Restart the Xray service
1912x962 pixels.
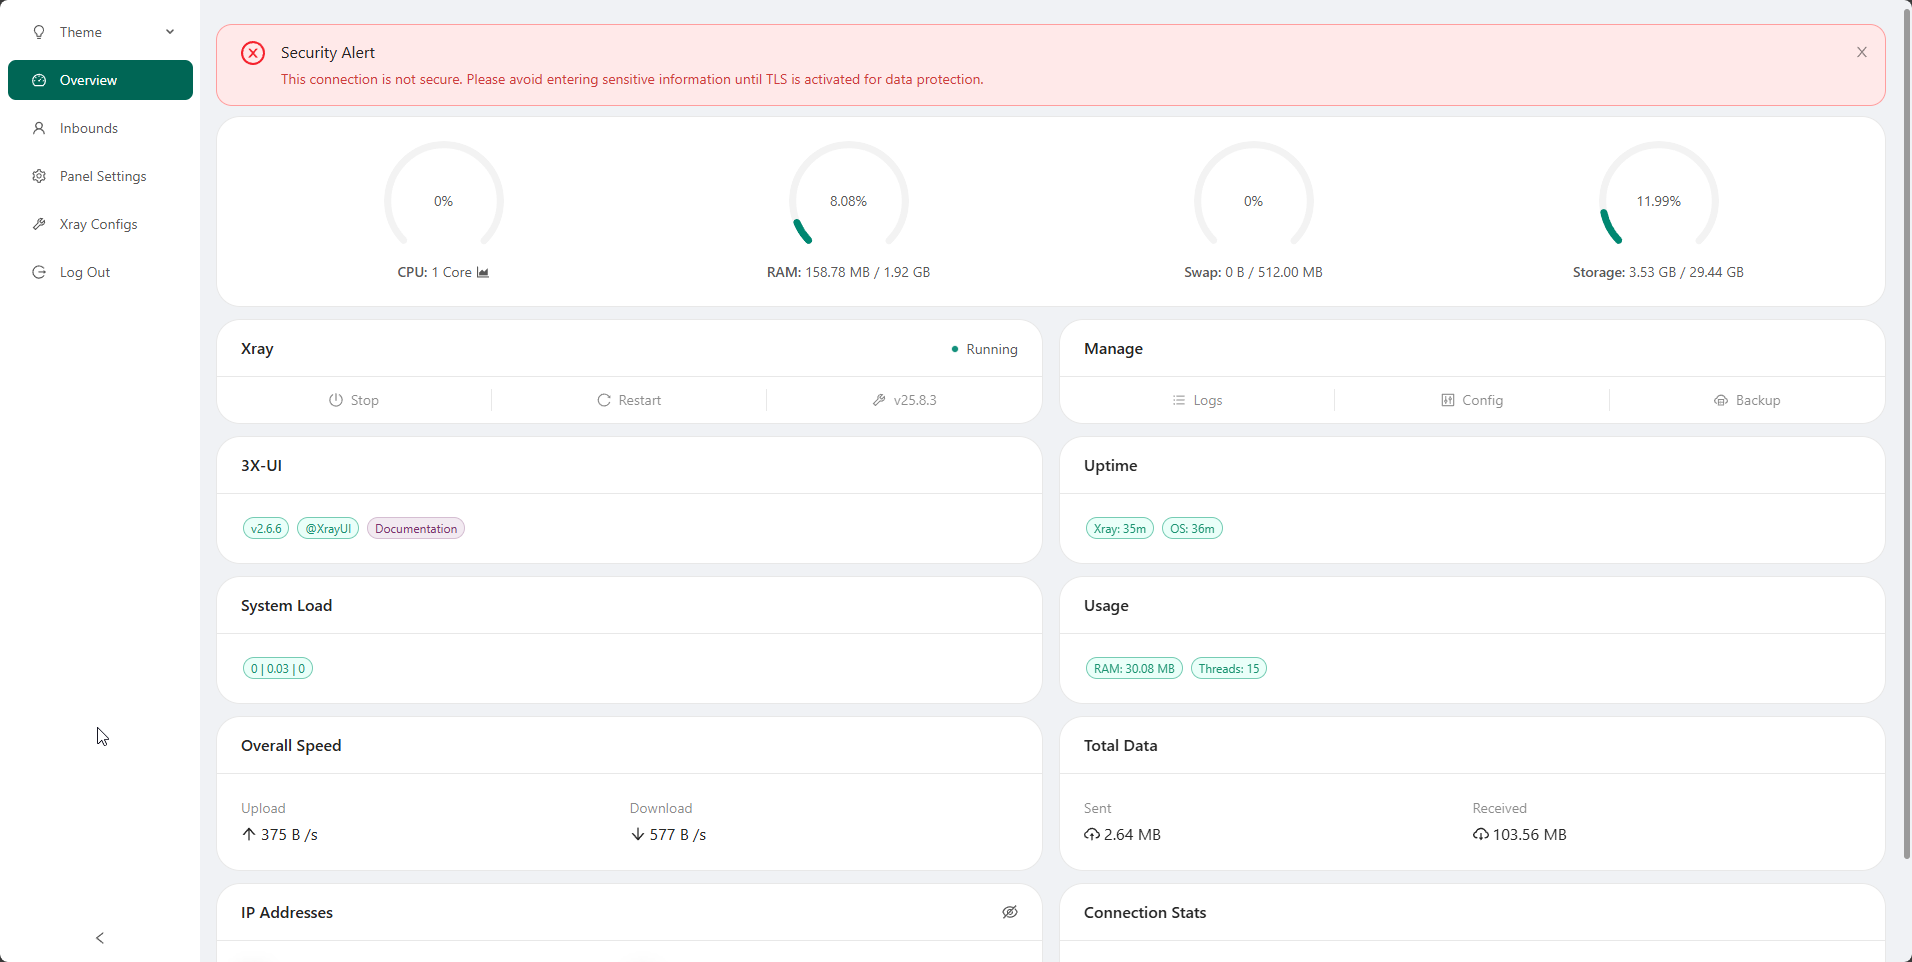[629, 400]
